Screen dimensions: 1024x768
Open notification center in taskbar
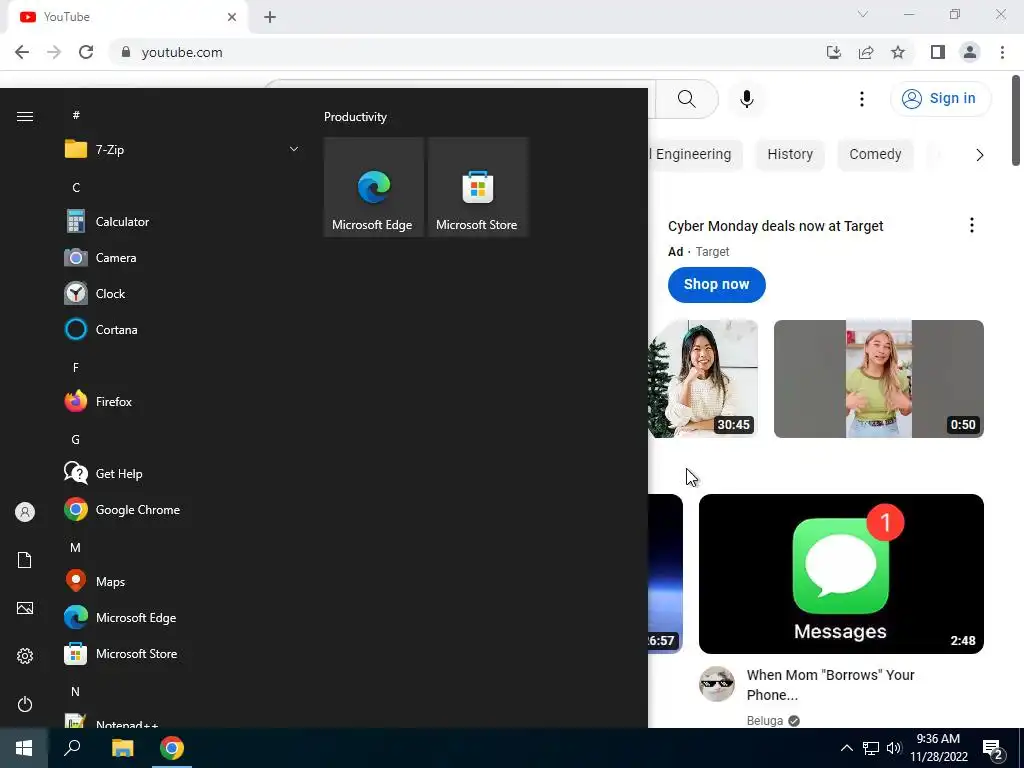(x=993, y=748)
